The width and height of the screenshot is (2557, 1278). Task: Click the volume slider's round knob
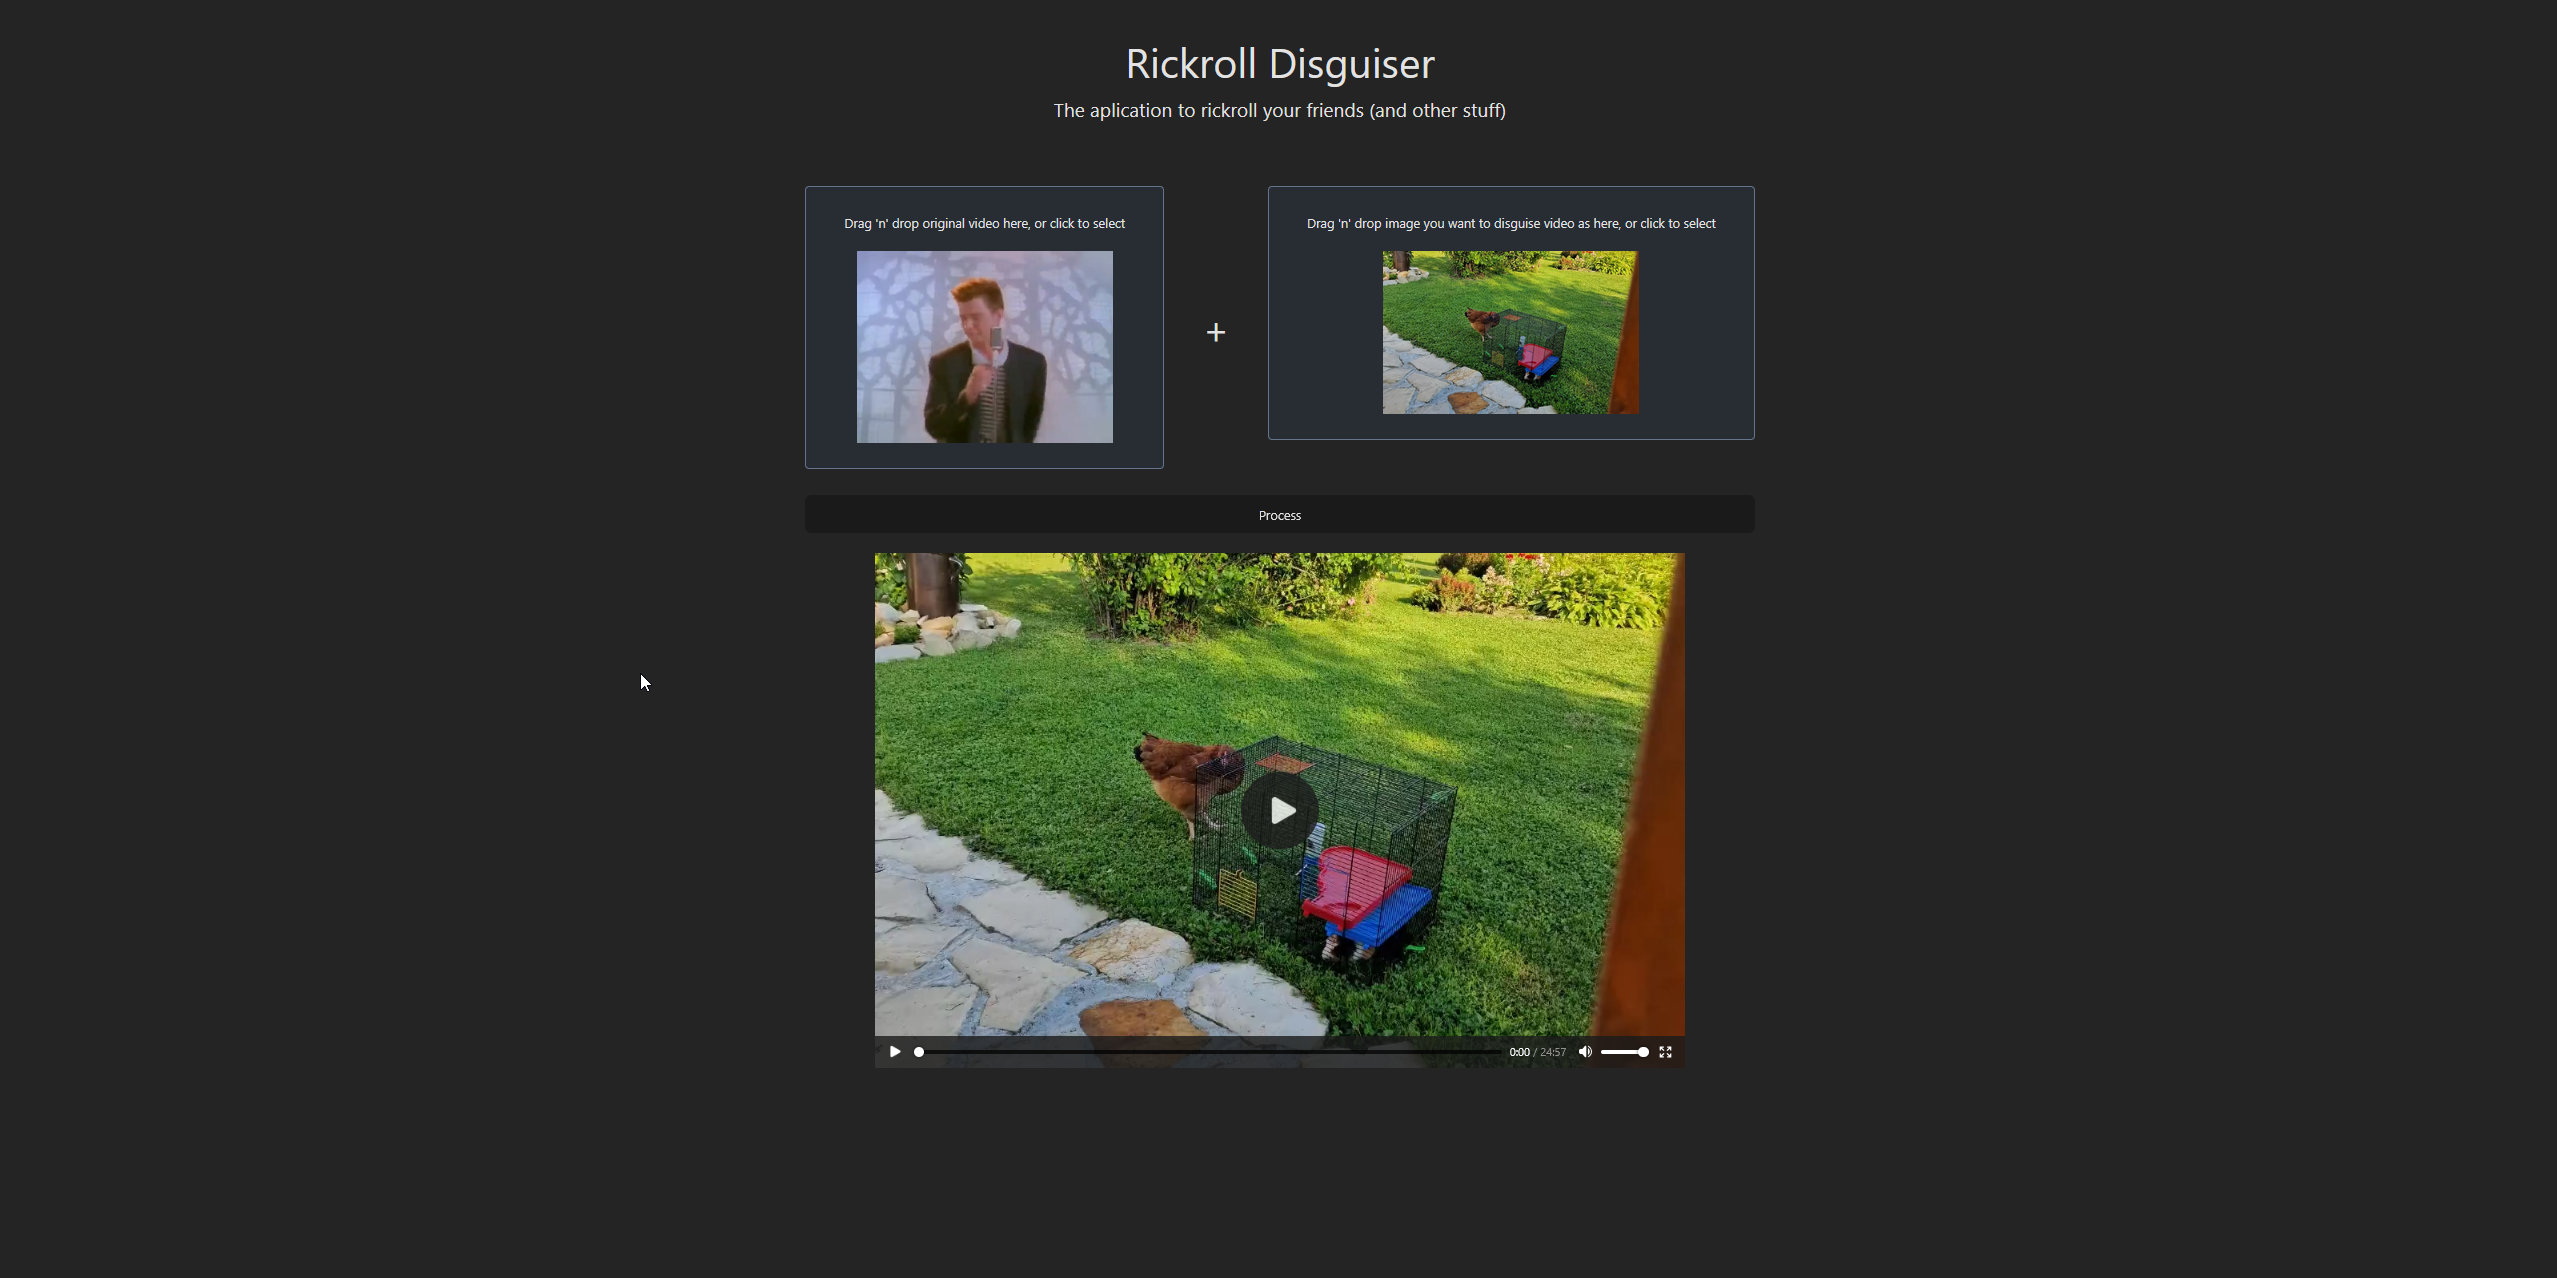tap(1643, 1052)
